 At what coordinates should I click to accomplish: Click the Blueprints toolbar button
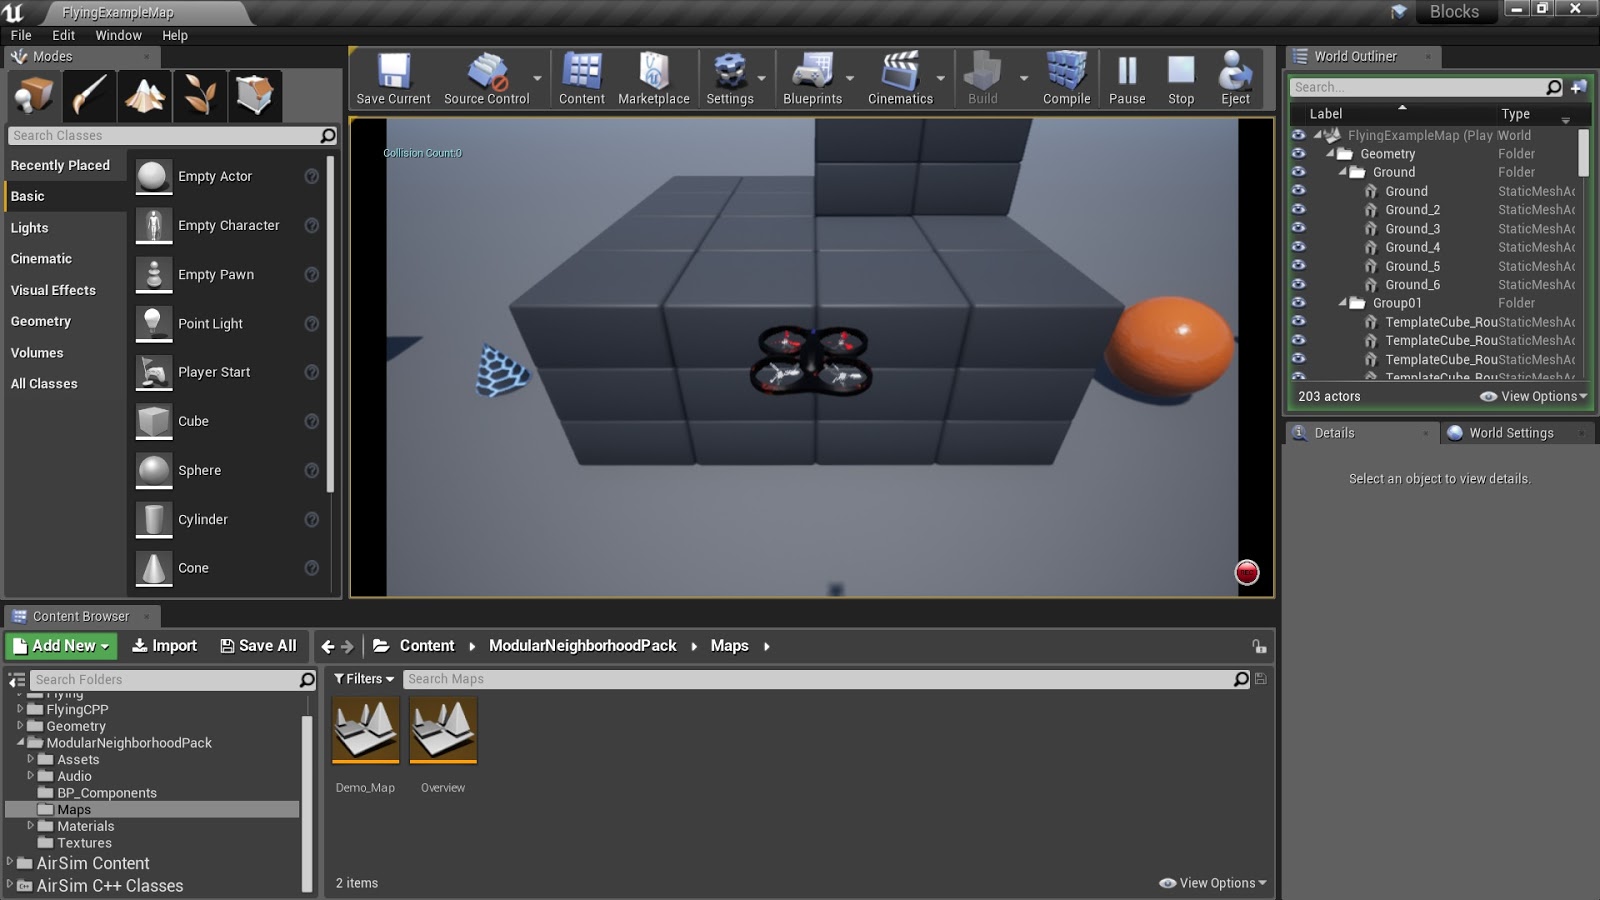pyautogui.click(x=813, y=78)
